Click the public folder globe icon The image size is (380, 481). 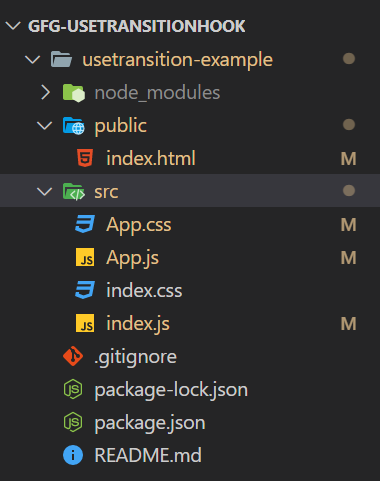[x=74, y=126]
